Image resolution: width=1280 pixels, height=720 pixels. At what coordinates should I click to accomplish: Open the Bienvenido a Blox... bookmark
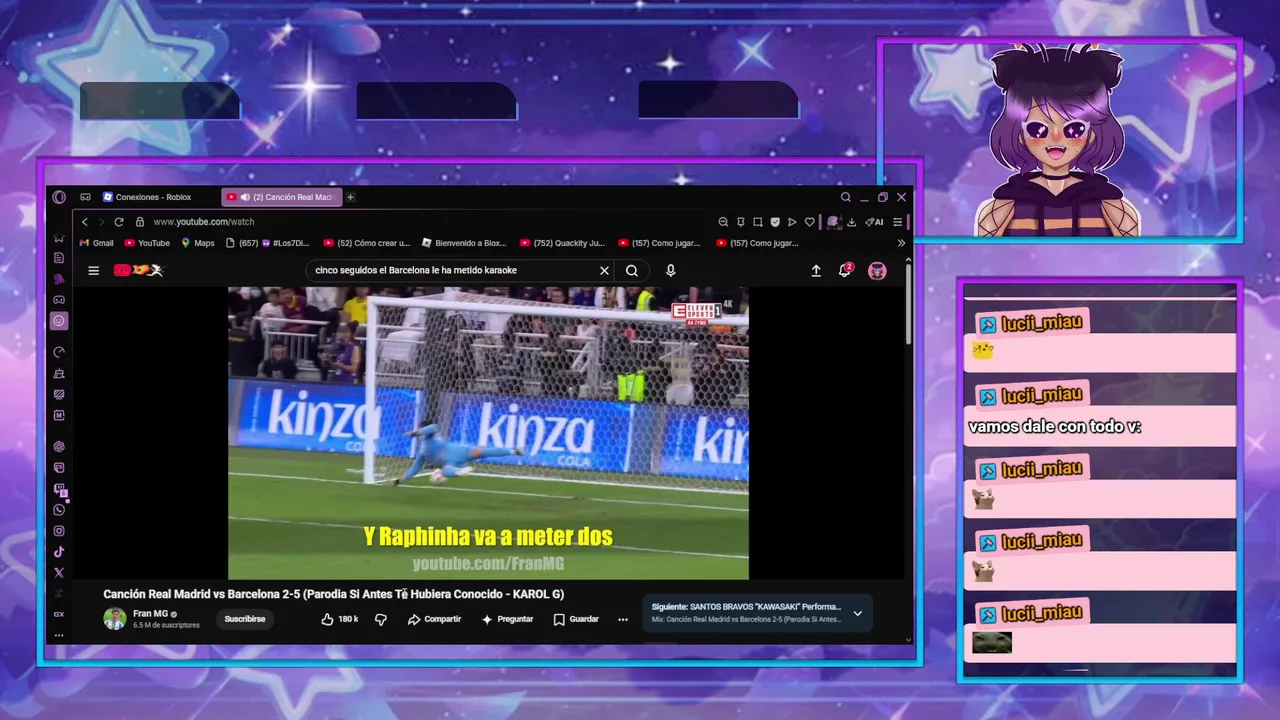point(464,243)
